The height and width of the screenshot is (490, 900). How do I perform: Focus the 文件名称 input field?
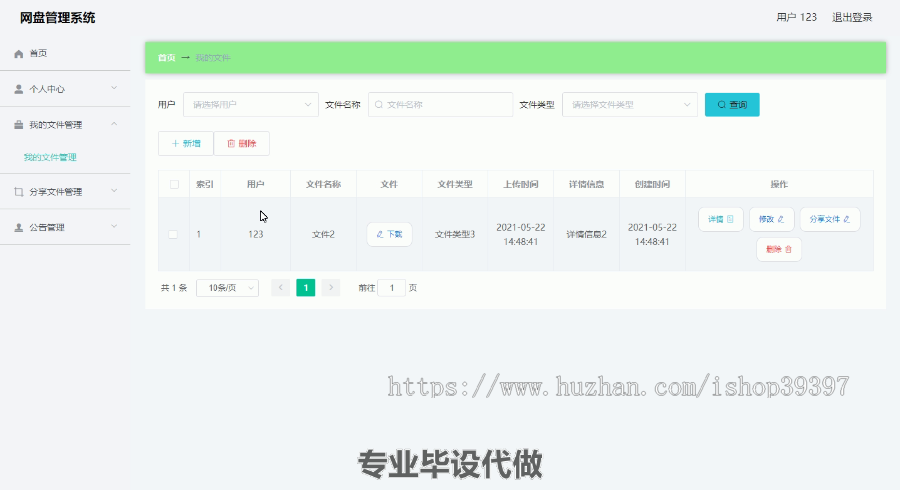(x=440, y=104)
